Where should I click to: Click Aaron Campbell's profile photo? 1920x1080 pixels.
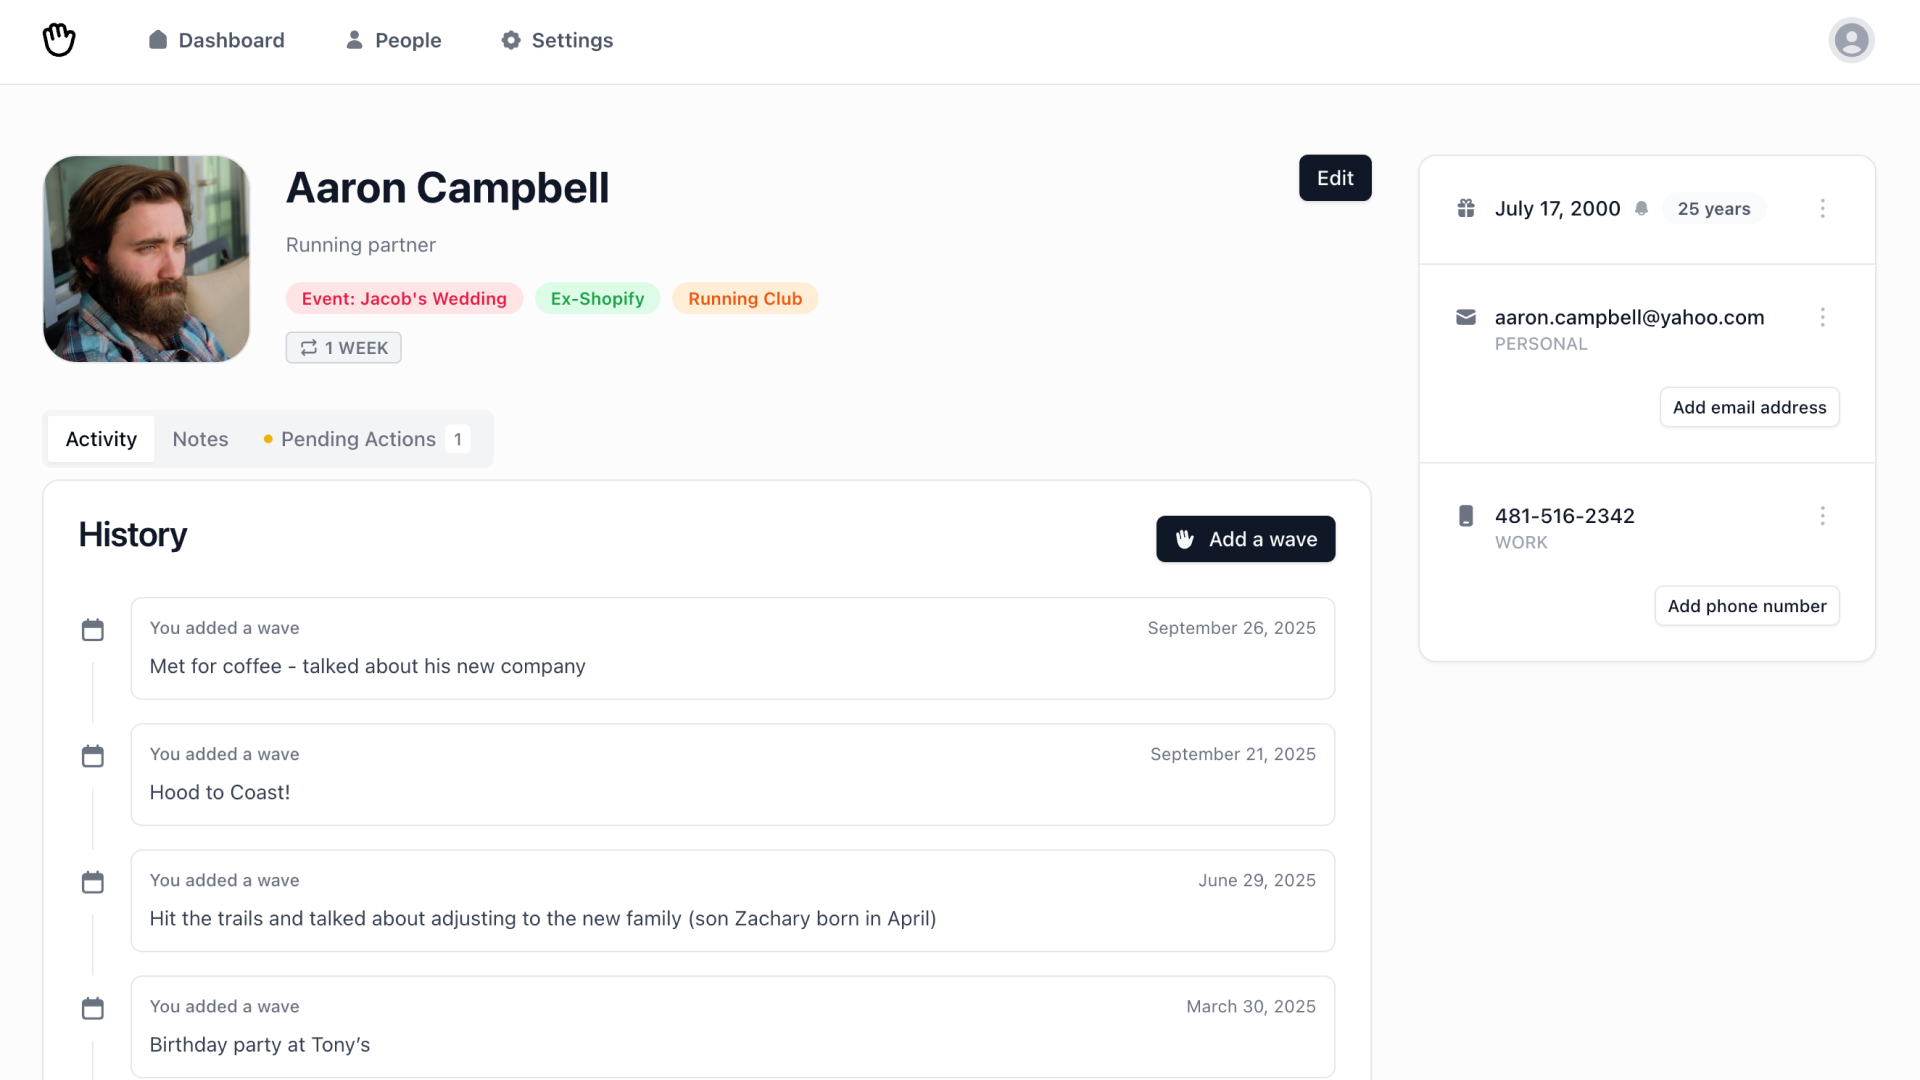[145, 259]
